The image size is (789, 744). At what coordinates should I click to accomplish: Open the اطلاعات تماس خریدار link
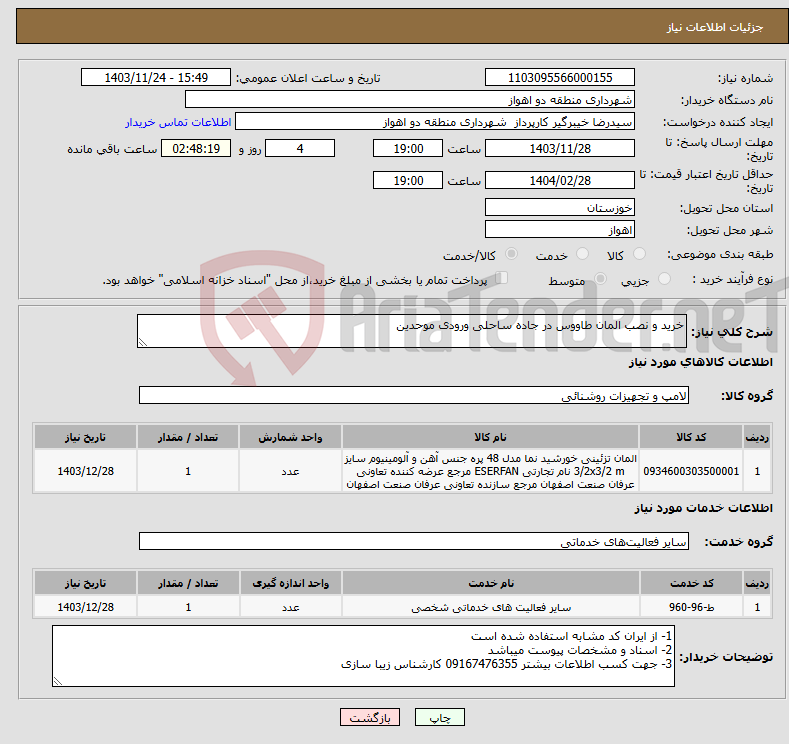[x=178, y=122]
